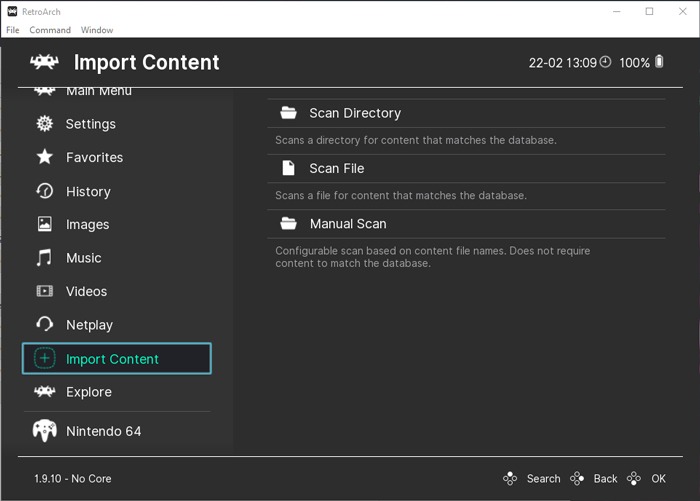Click the '1.9.10 - No Core' version text
This screenshot has width=700, height=501.
(x=73, y=479)
